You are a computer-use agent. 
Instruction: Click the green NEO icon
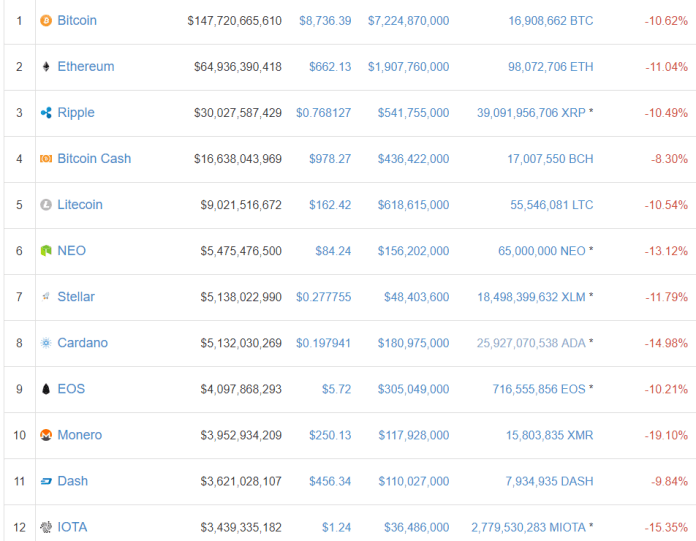pyautogui.click(x=45, y=251)
